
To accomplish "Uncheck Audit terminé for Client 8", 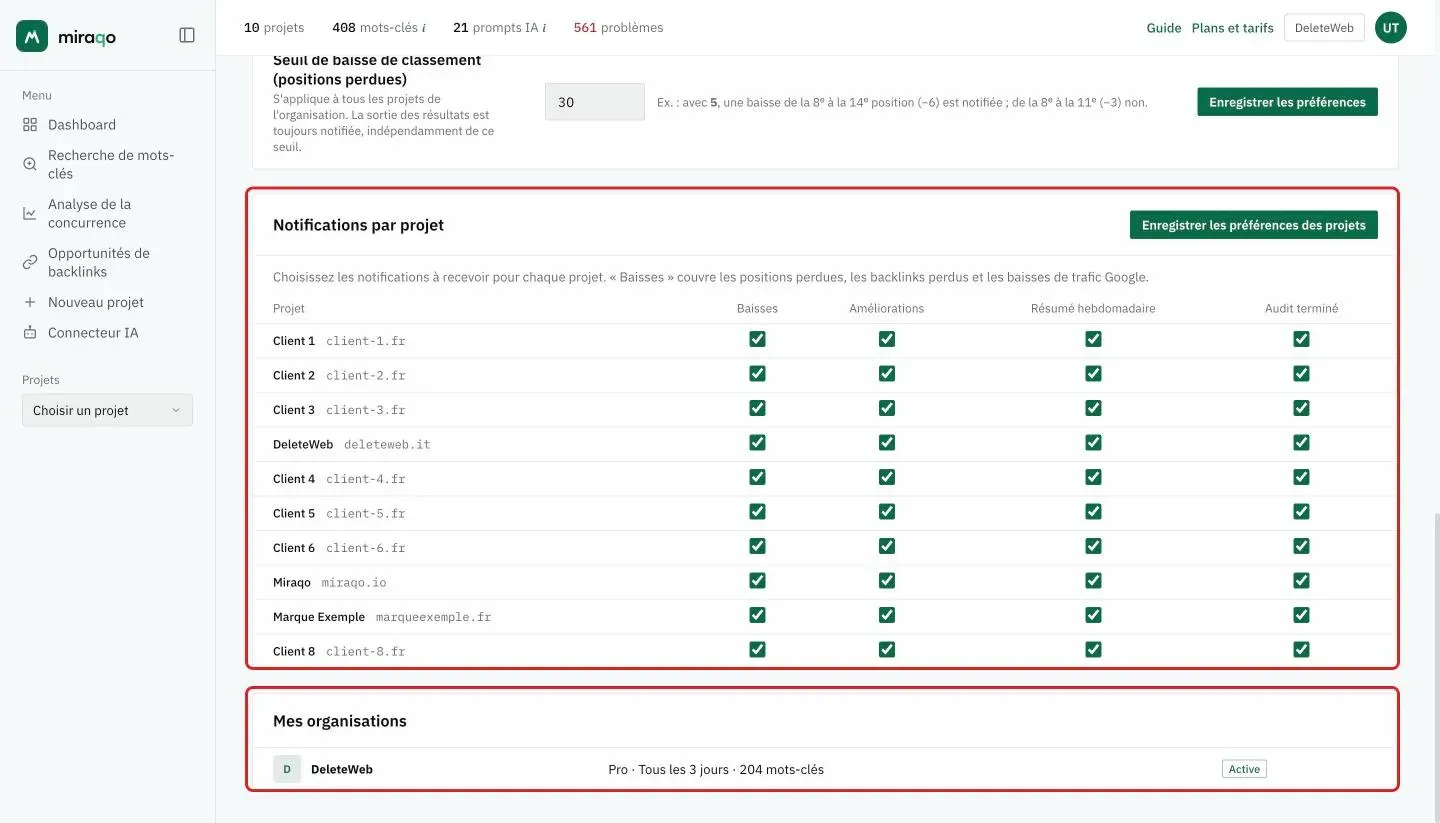I will pos(1301,650).
